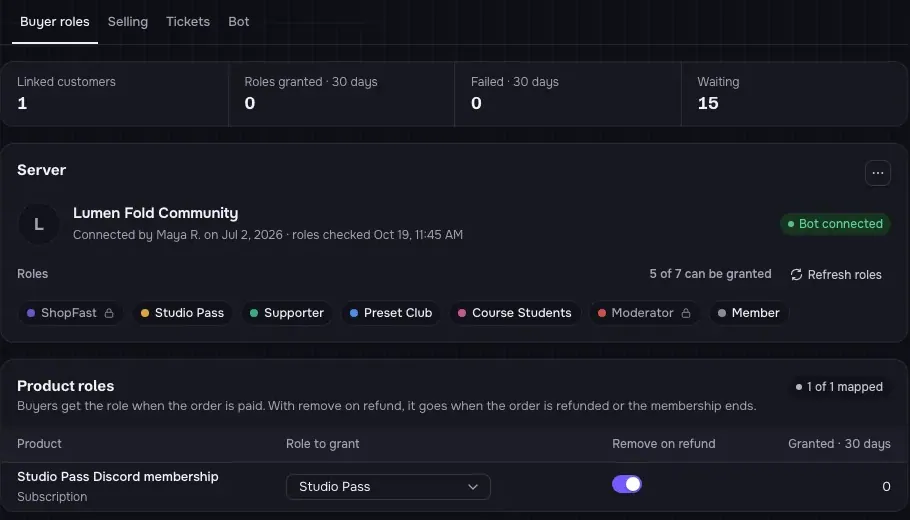Click the refresh arrows icon beside Refresh roles
The image size is (910, 520).
click(x=796, y=275)
